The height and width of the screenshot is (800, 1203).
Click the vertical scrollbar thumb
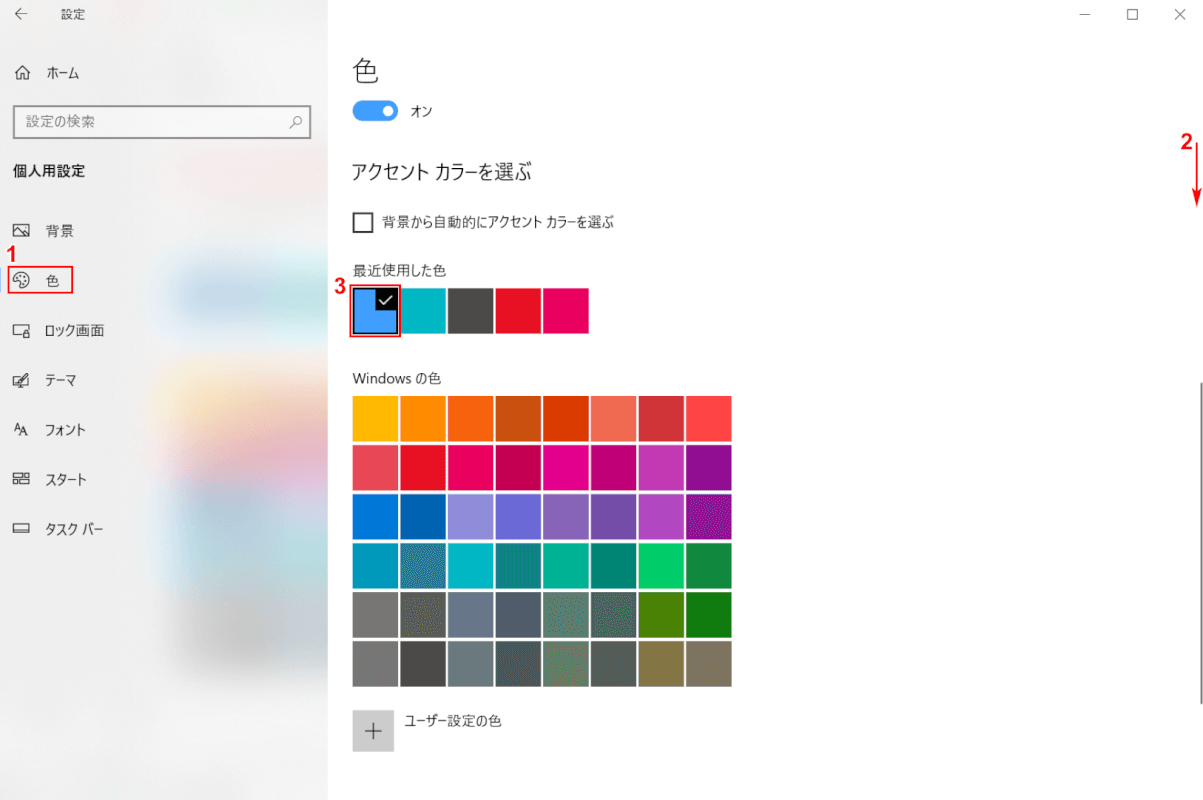1199,541
